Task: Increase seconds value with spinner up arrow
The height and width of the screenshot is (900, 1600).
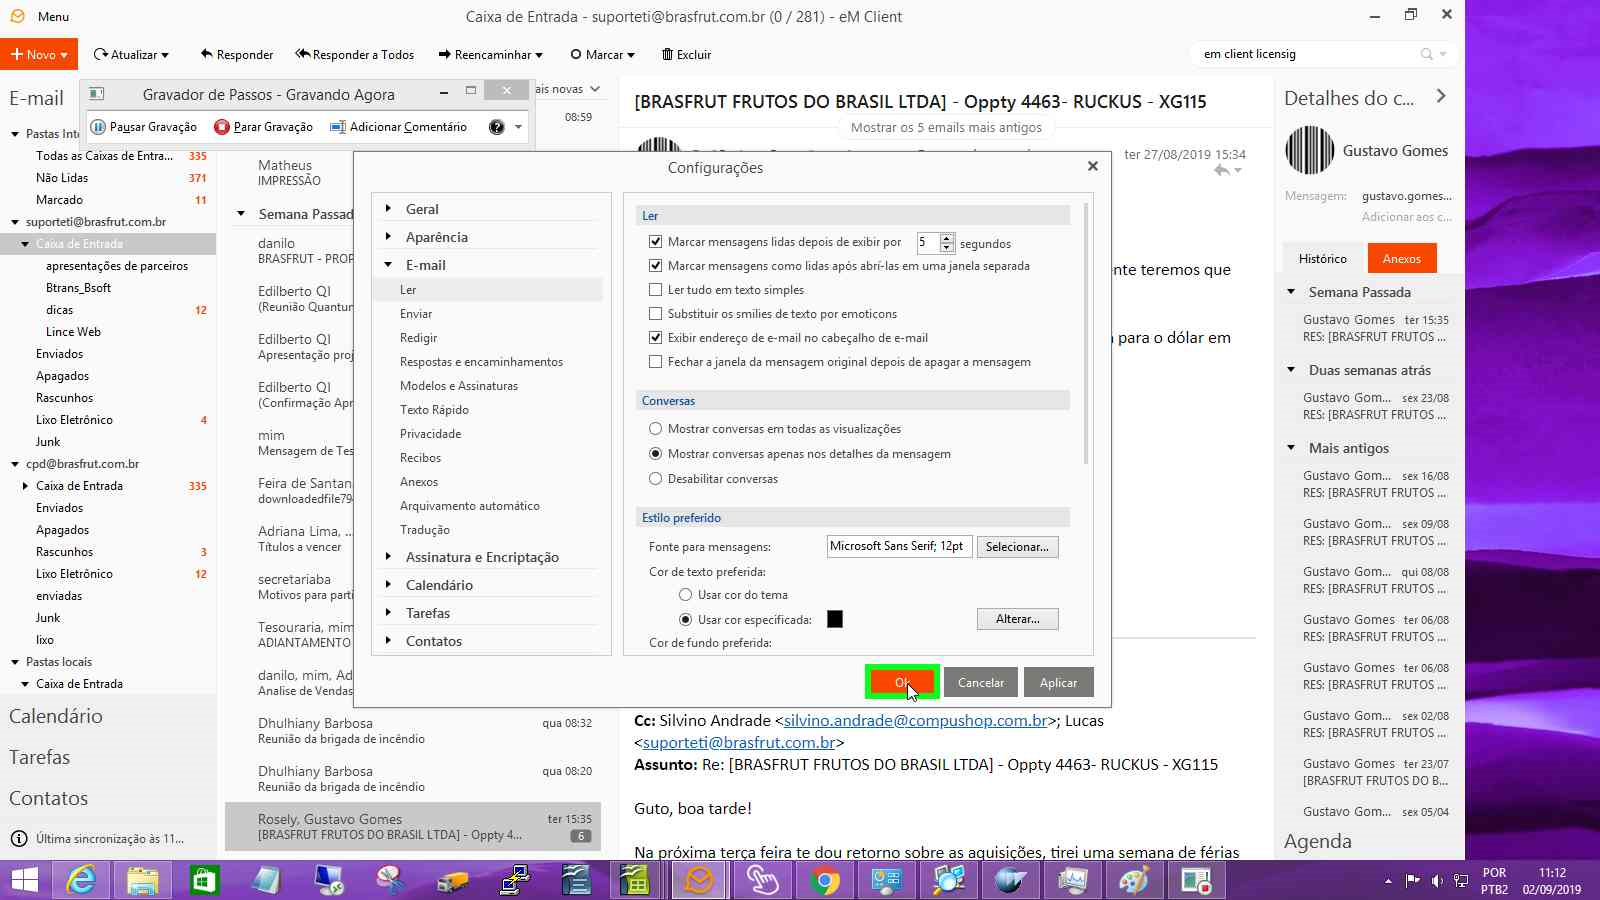Action: click(947, 238)
